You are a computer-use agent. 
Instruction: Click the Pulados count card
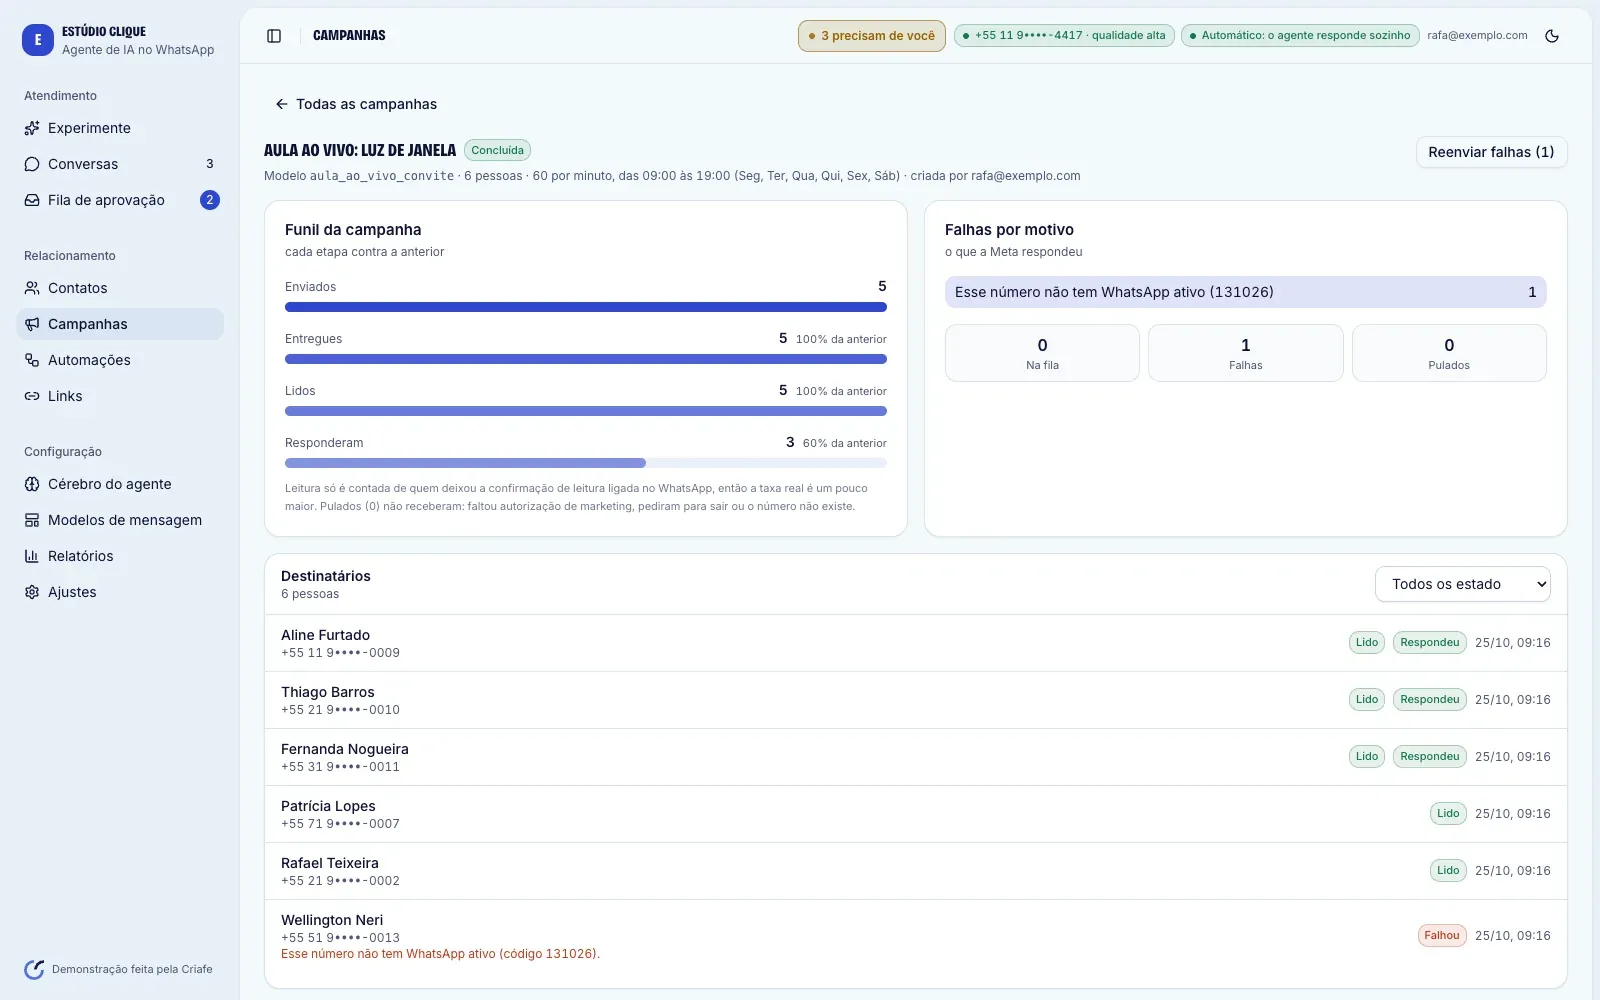1449,353
